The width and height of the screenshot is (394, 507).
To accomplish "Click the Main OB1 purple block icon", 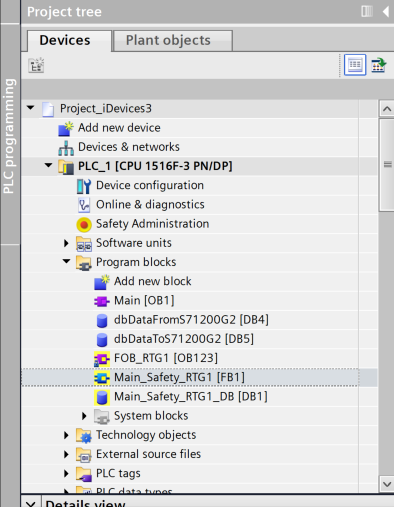I will (x=102, y=301).
